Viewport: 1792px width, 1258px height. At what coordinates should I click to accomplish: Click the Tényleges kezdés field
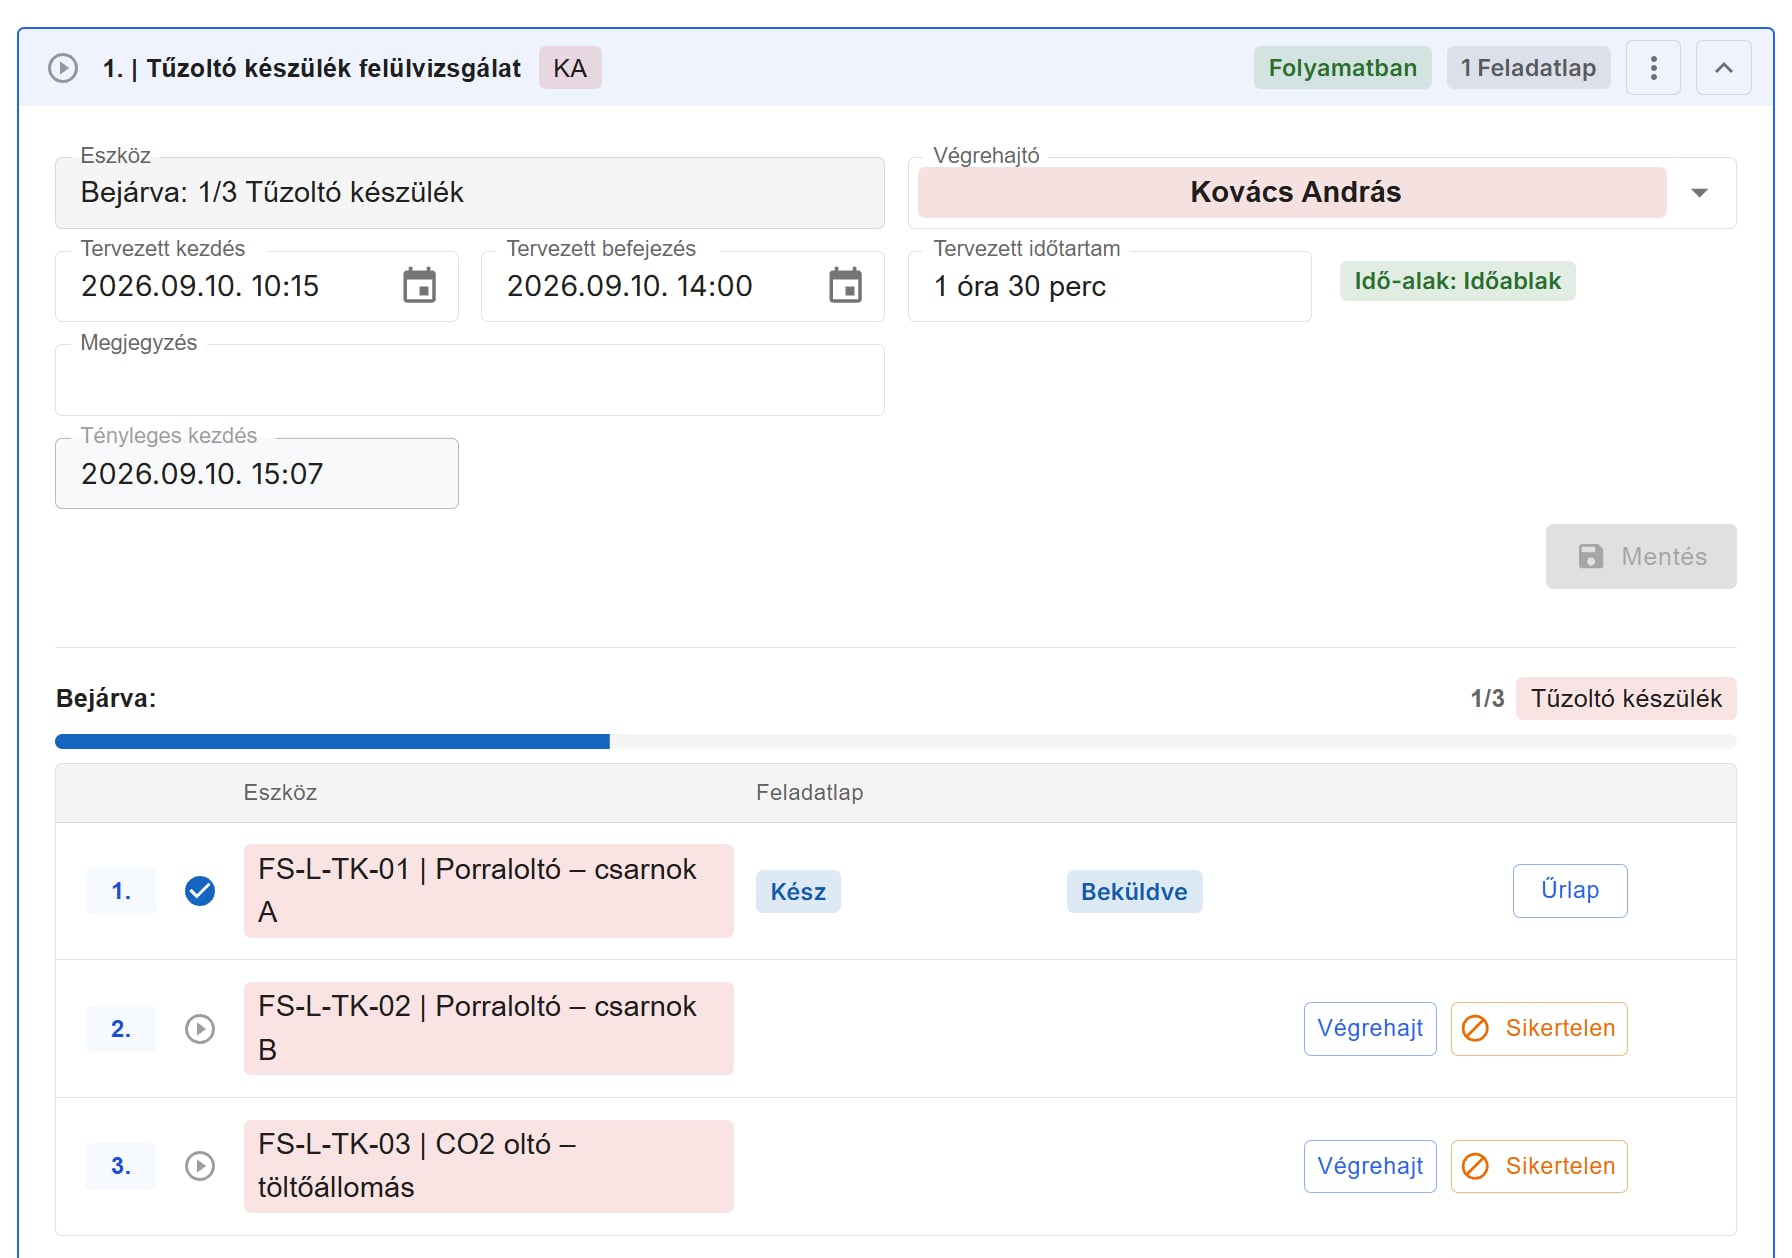coord(256,473)
